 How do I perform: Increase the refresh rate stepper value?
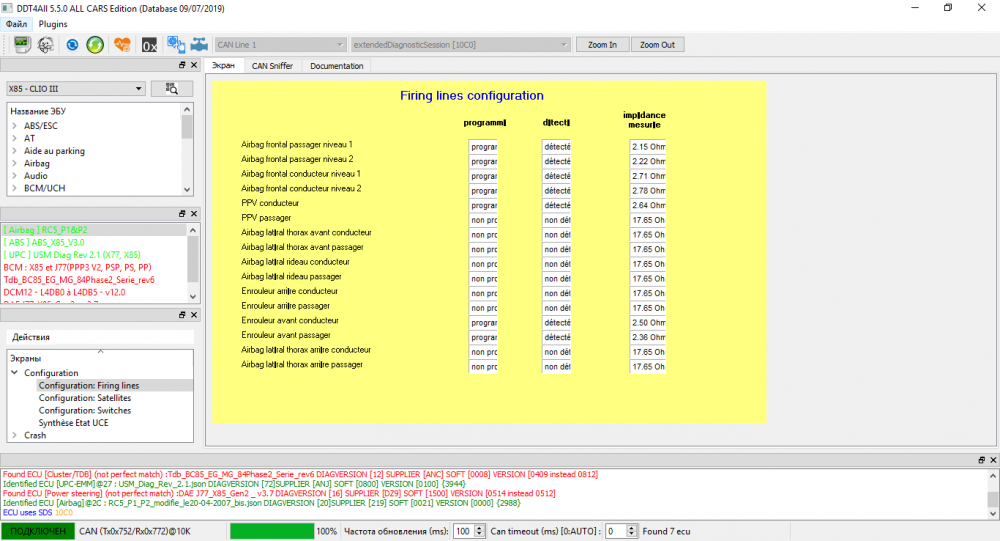(x=480, y=528)
